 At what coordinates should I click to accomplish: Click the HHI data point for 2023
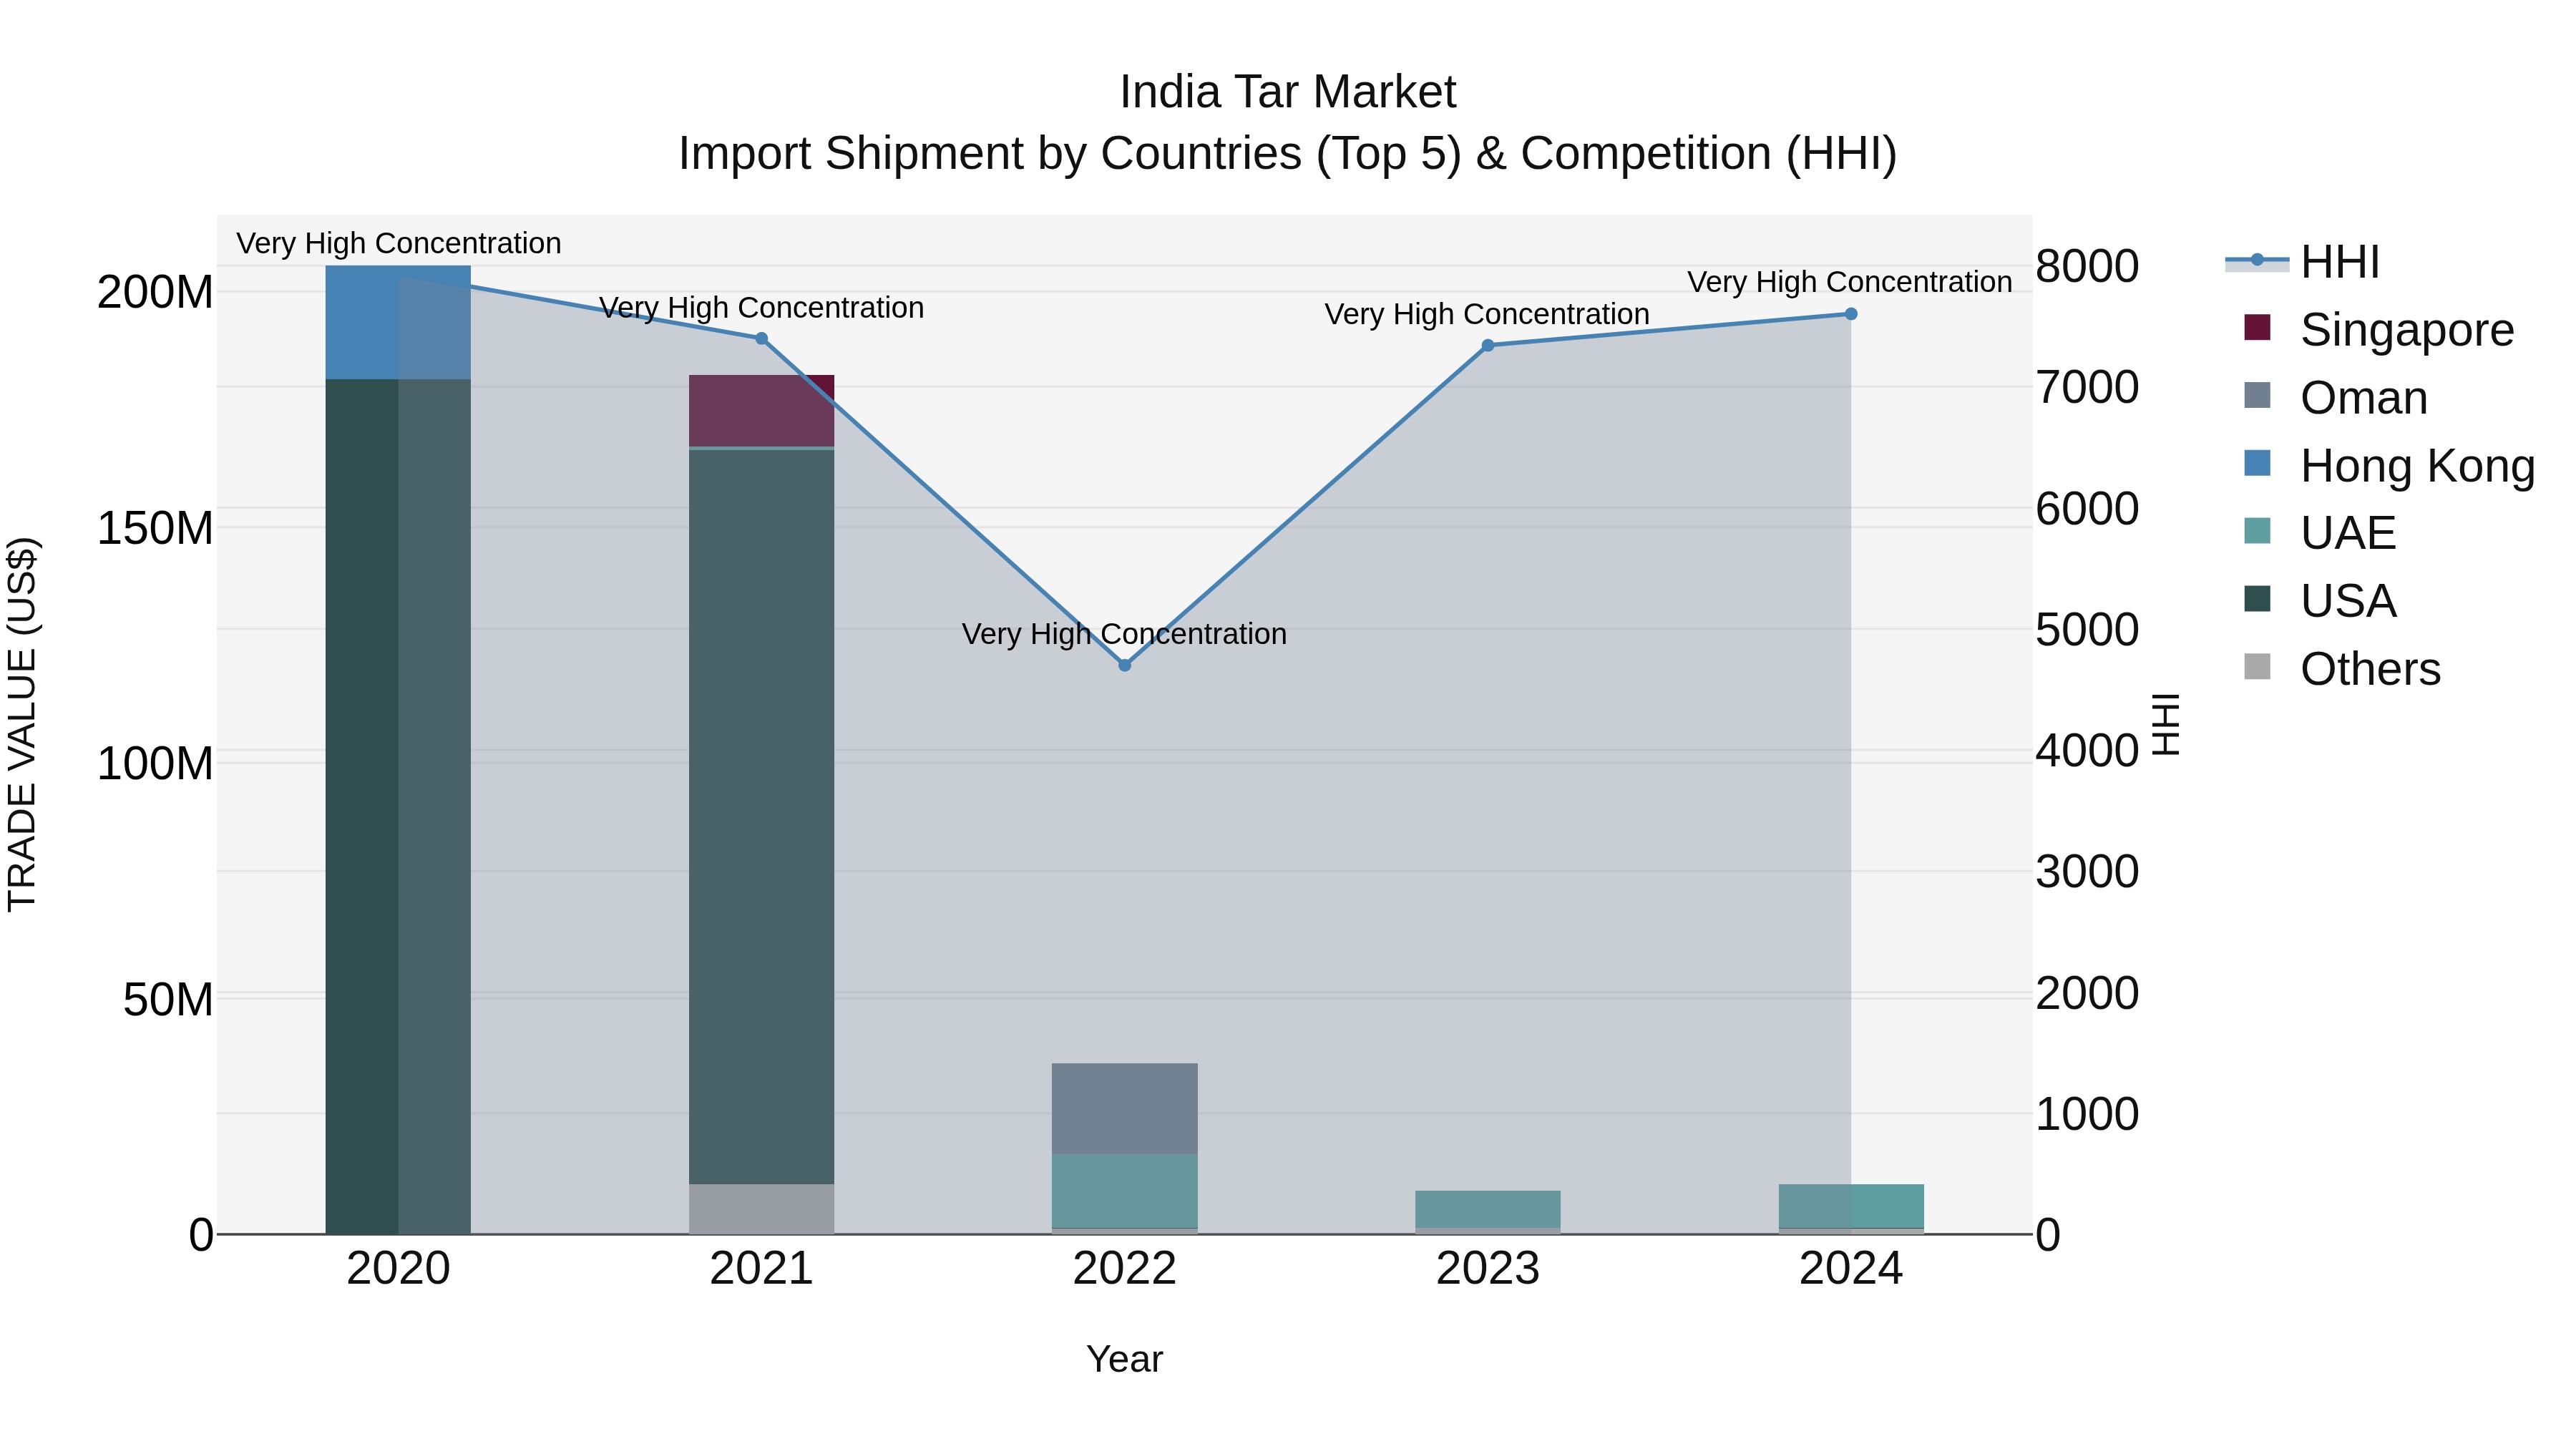(x=1487, y=345)
